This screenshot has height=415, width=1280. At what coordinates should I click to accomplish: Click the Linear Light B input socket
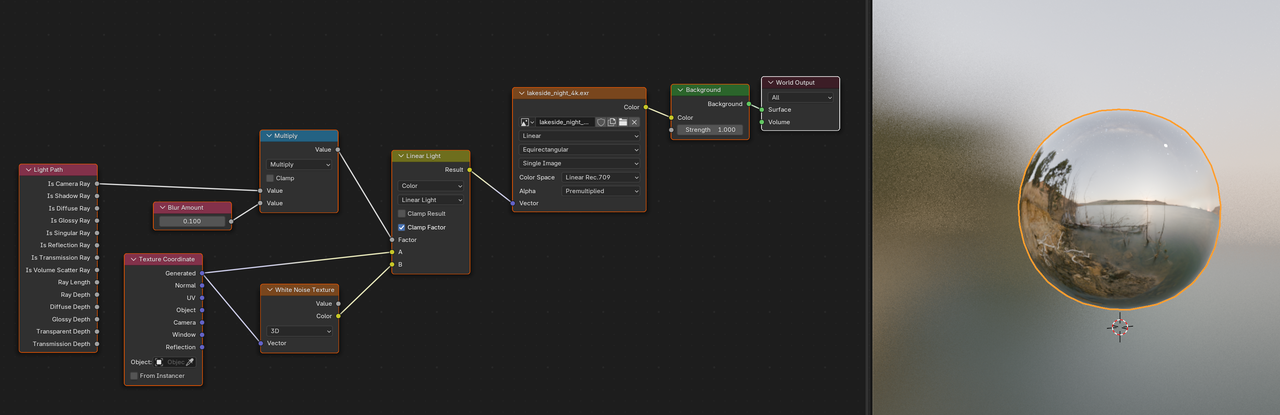392,265
